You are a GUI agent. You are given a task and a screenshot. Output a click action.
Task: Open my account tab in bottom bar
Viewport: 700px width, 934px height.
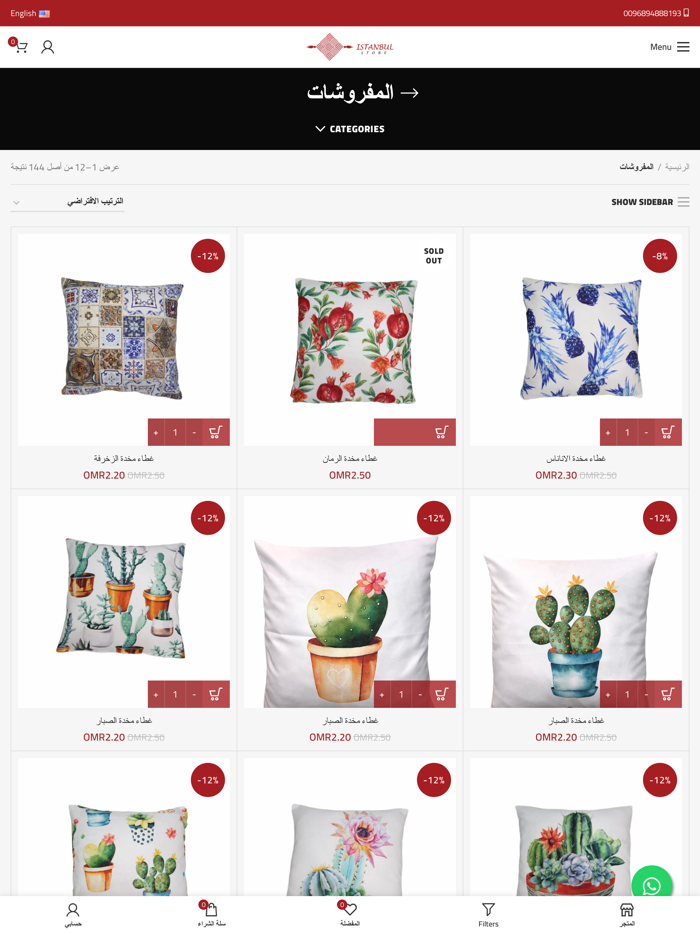click(x=73, y=914)
